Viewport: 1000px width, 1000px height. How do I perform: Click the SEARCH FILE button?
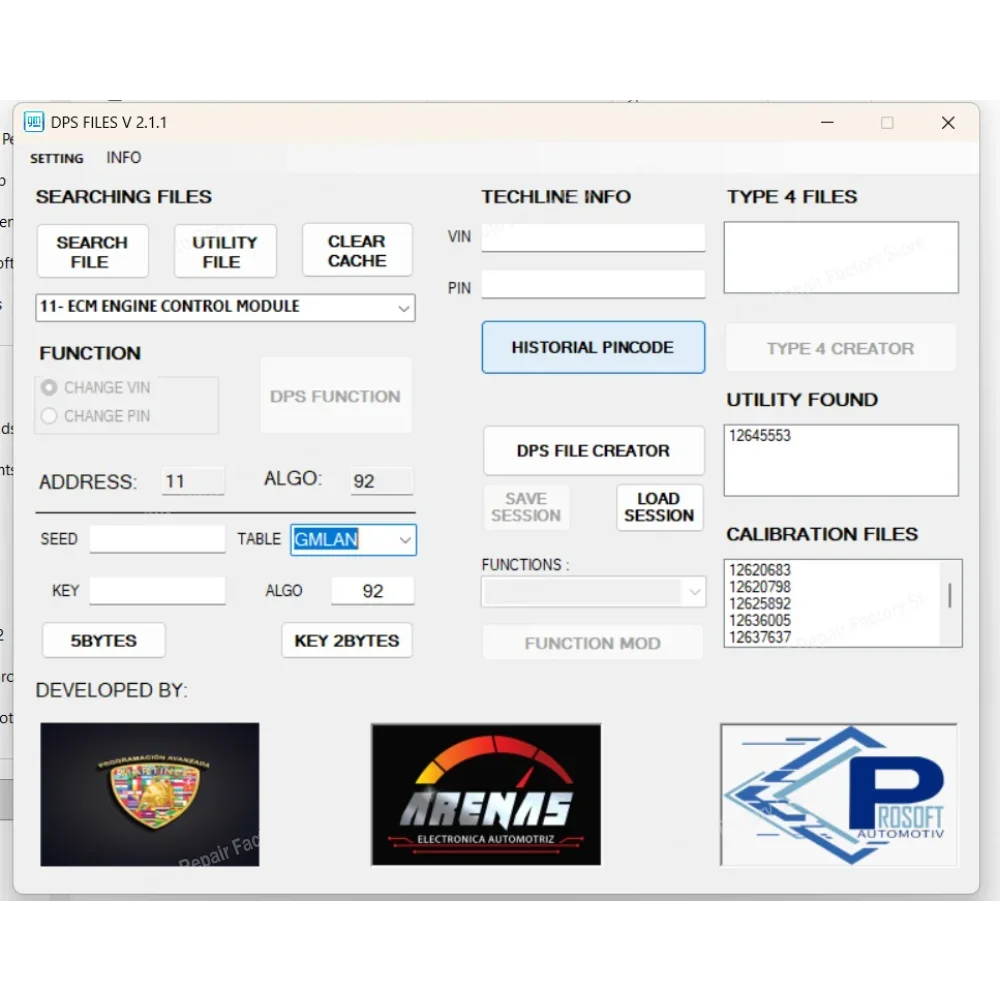tap(92, 251)
